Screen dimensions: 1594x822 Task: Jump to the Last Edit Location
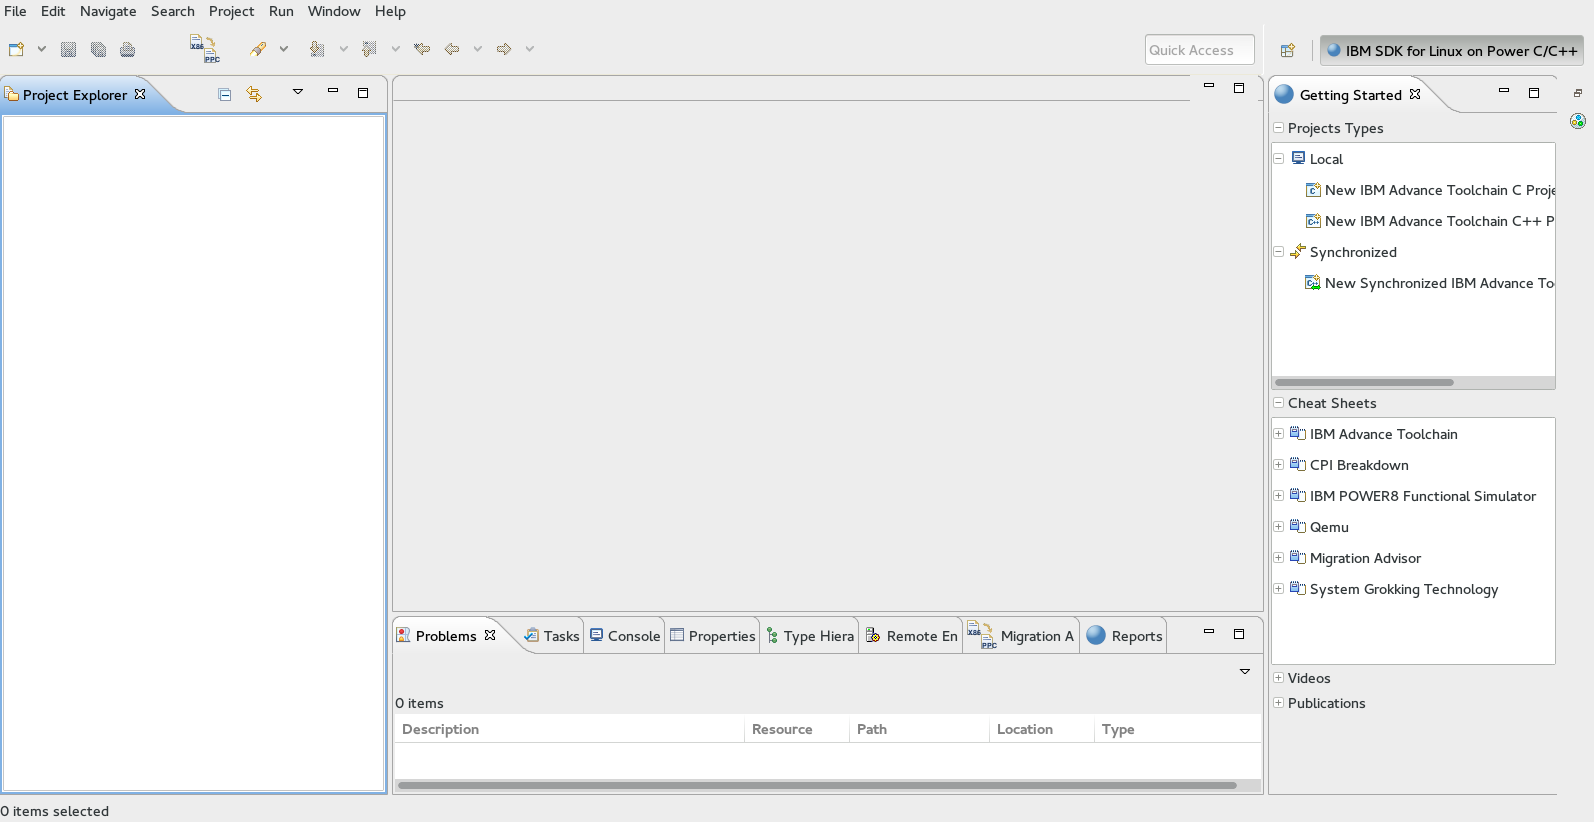[x=422, y=49]
